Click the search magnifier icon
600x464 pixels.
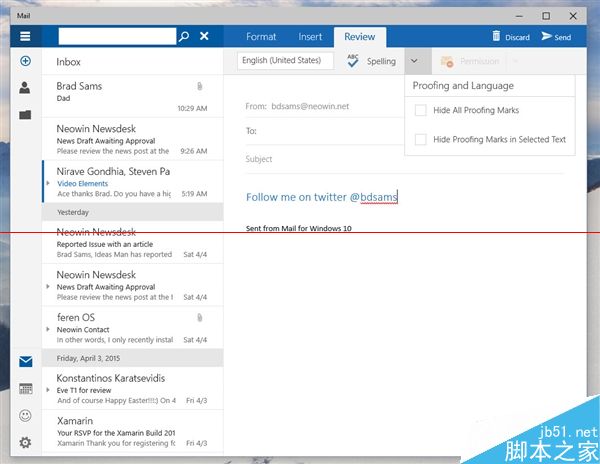tap(184, 36)
